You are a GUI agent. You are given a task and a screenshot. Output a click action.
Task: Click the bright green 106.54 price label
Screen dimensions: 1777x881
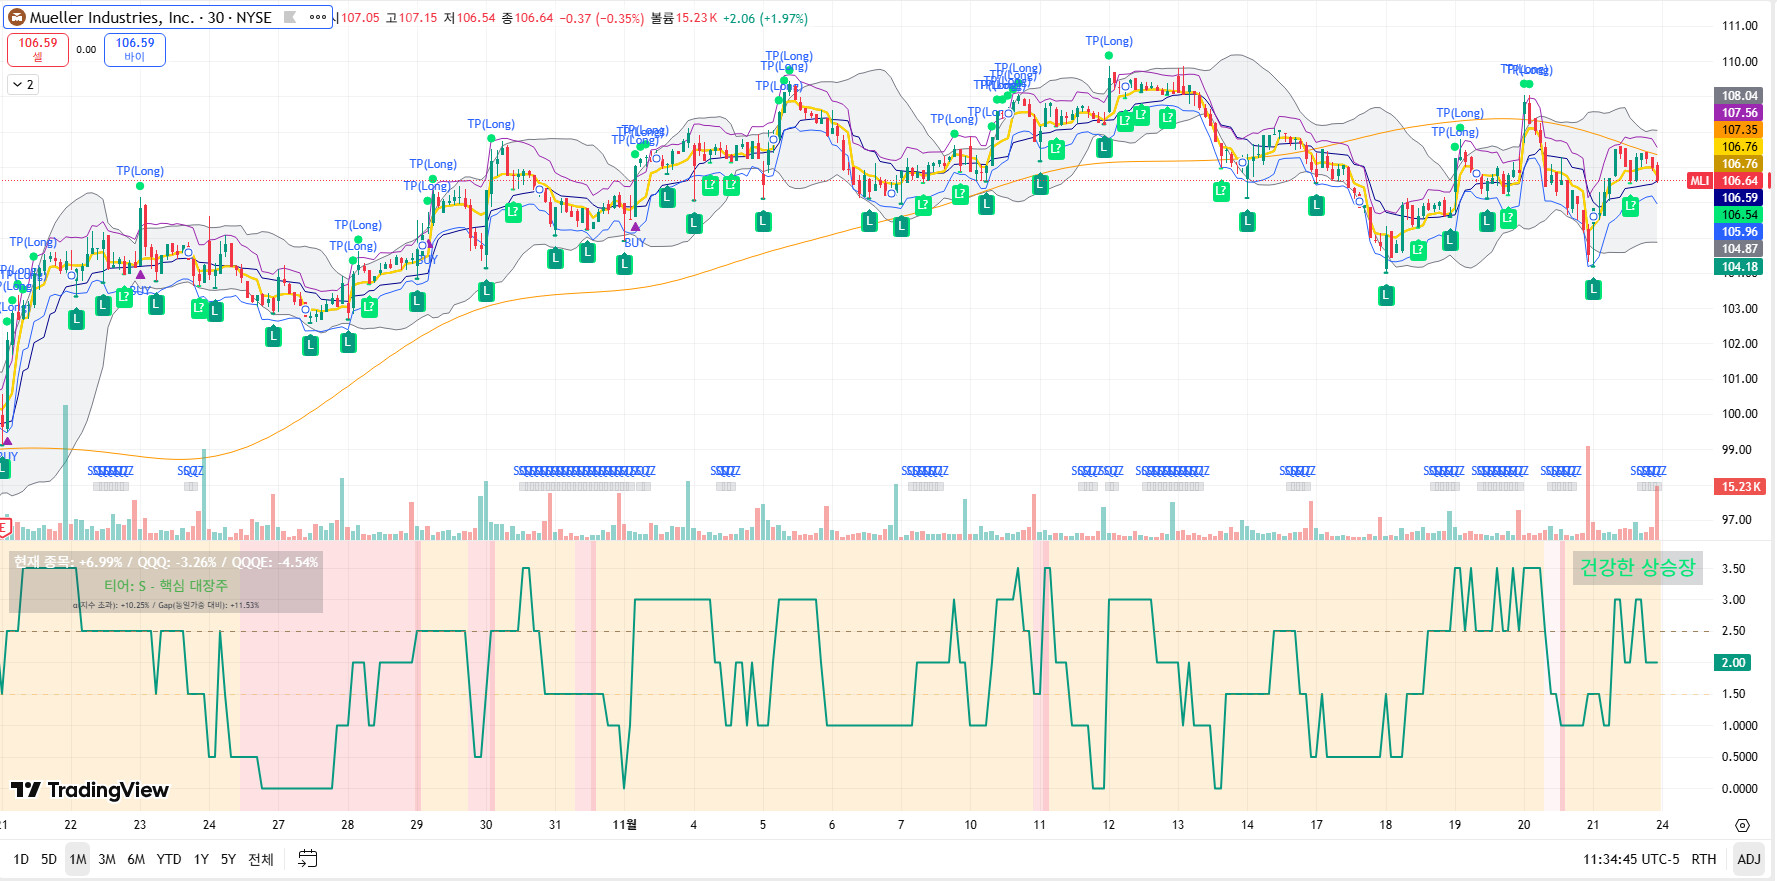[1740, 215]
